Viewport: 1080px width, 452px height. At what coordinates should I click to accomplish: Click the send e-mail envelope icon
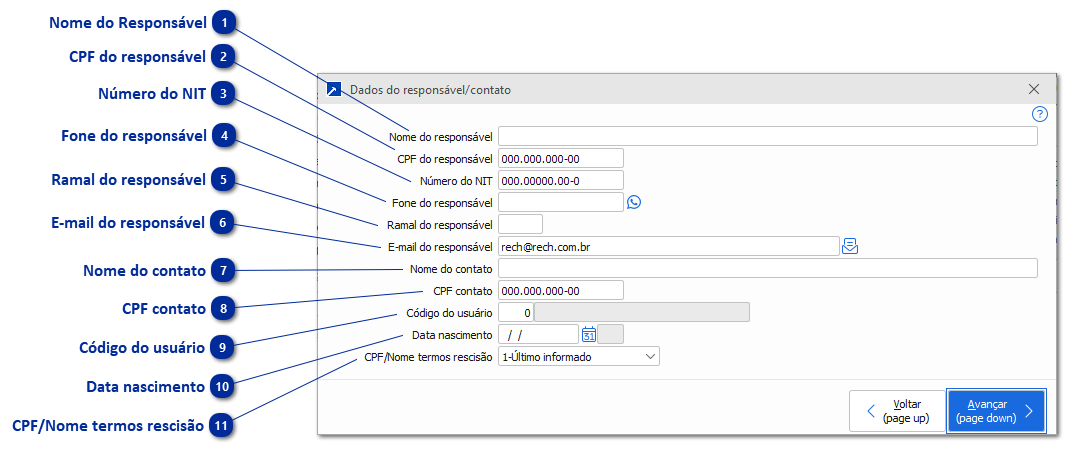850,246
